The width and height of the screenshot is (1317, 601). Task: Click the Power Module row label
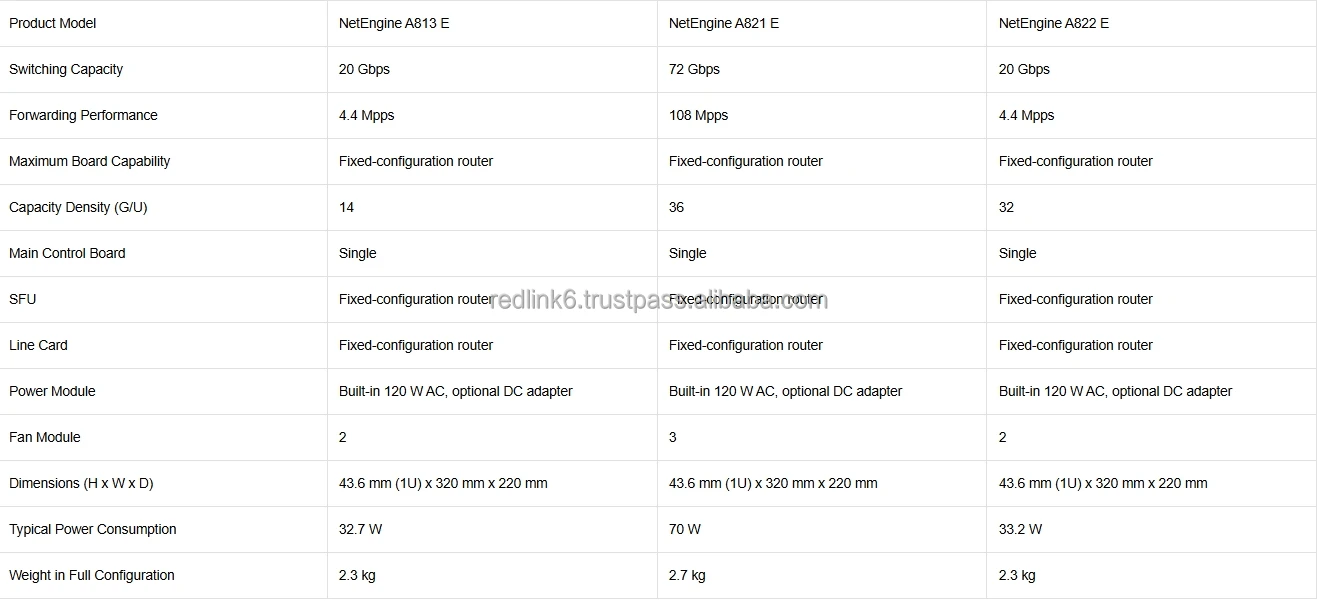coord(52,391)
